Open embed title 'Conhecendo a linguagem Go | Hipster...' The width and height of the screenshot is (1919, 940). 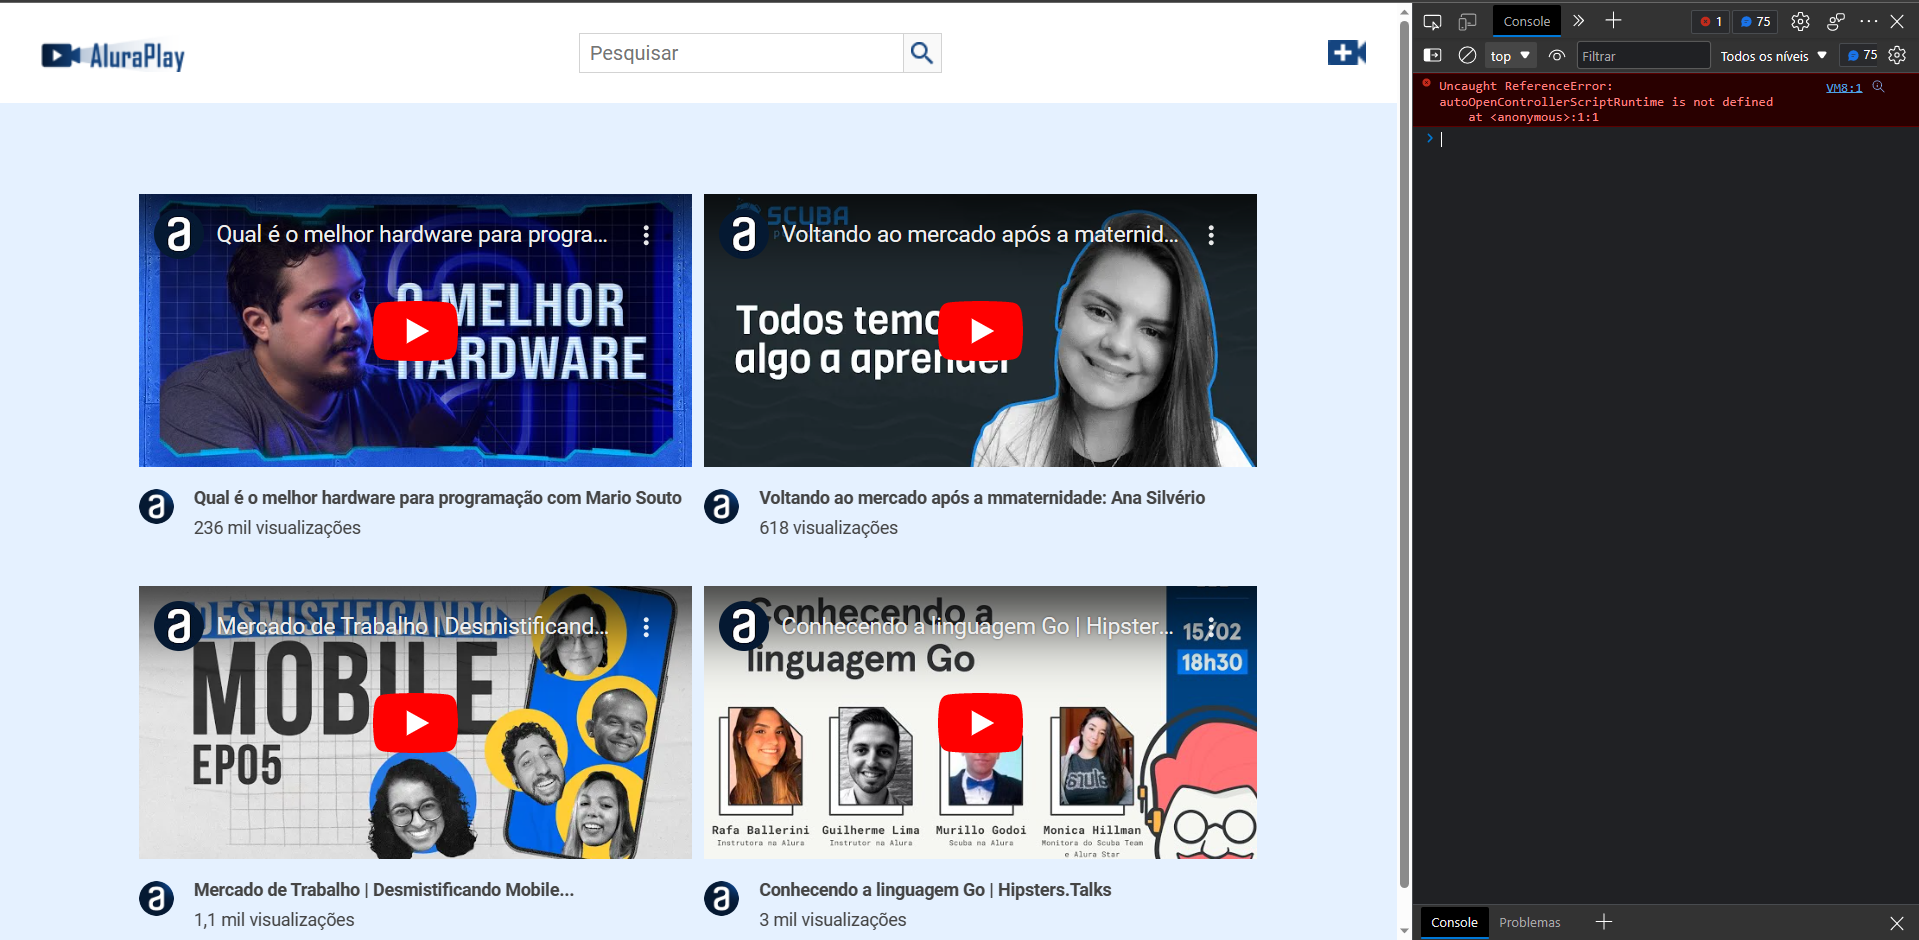[x=977, y=626]
